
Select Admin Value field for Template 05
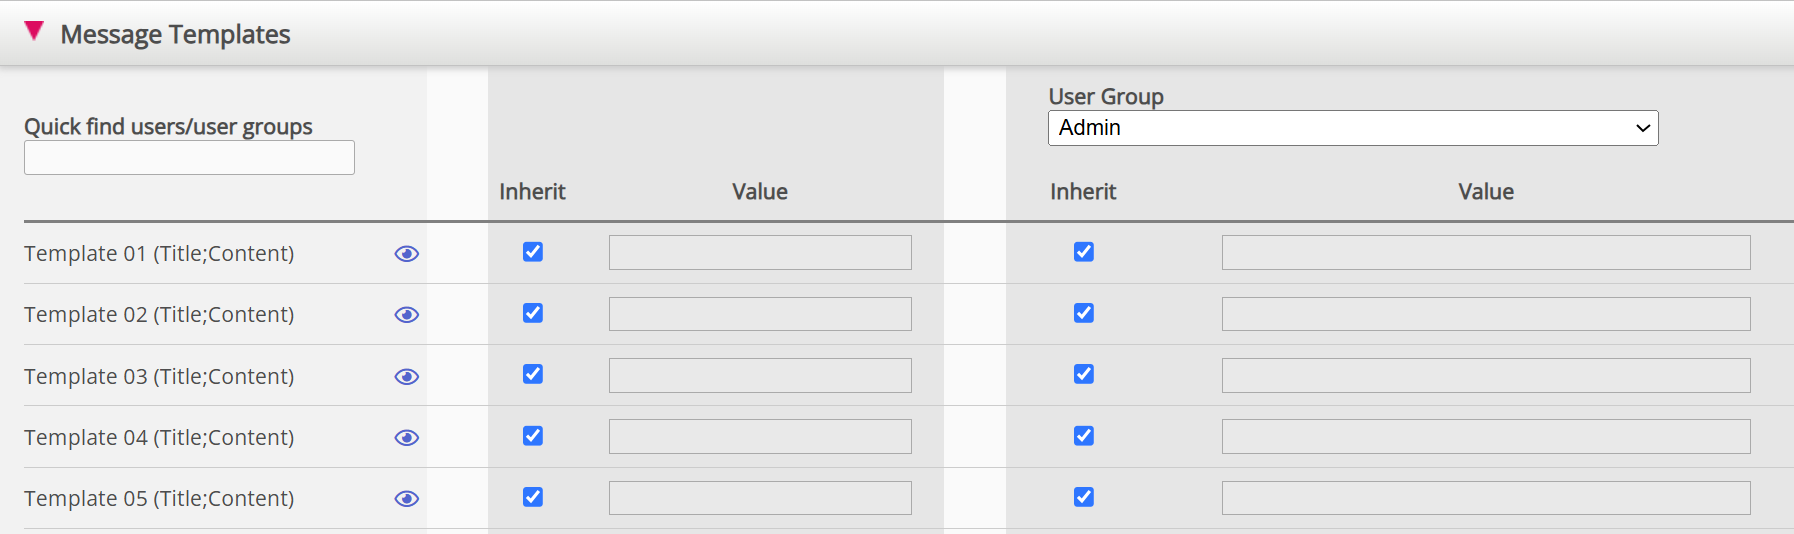pos(1485,498)
